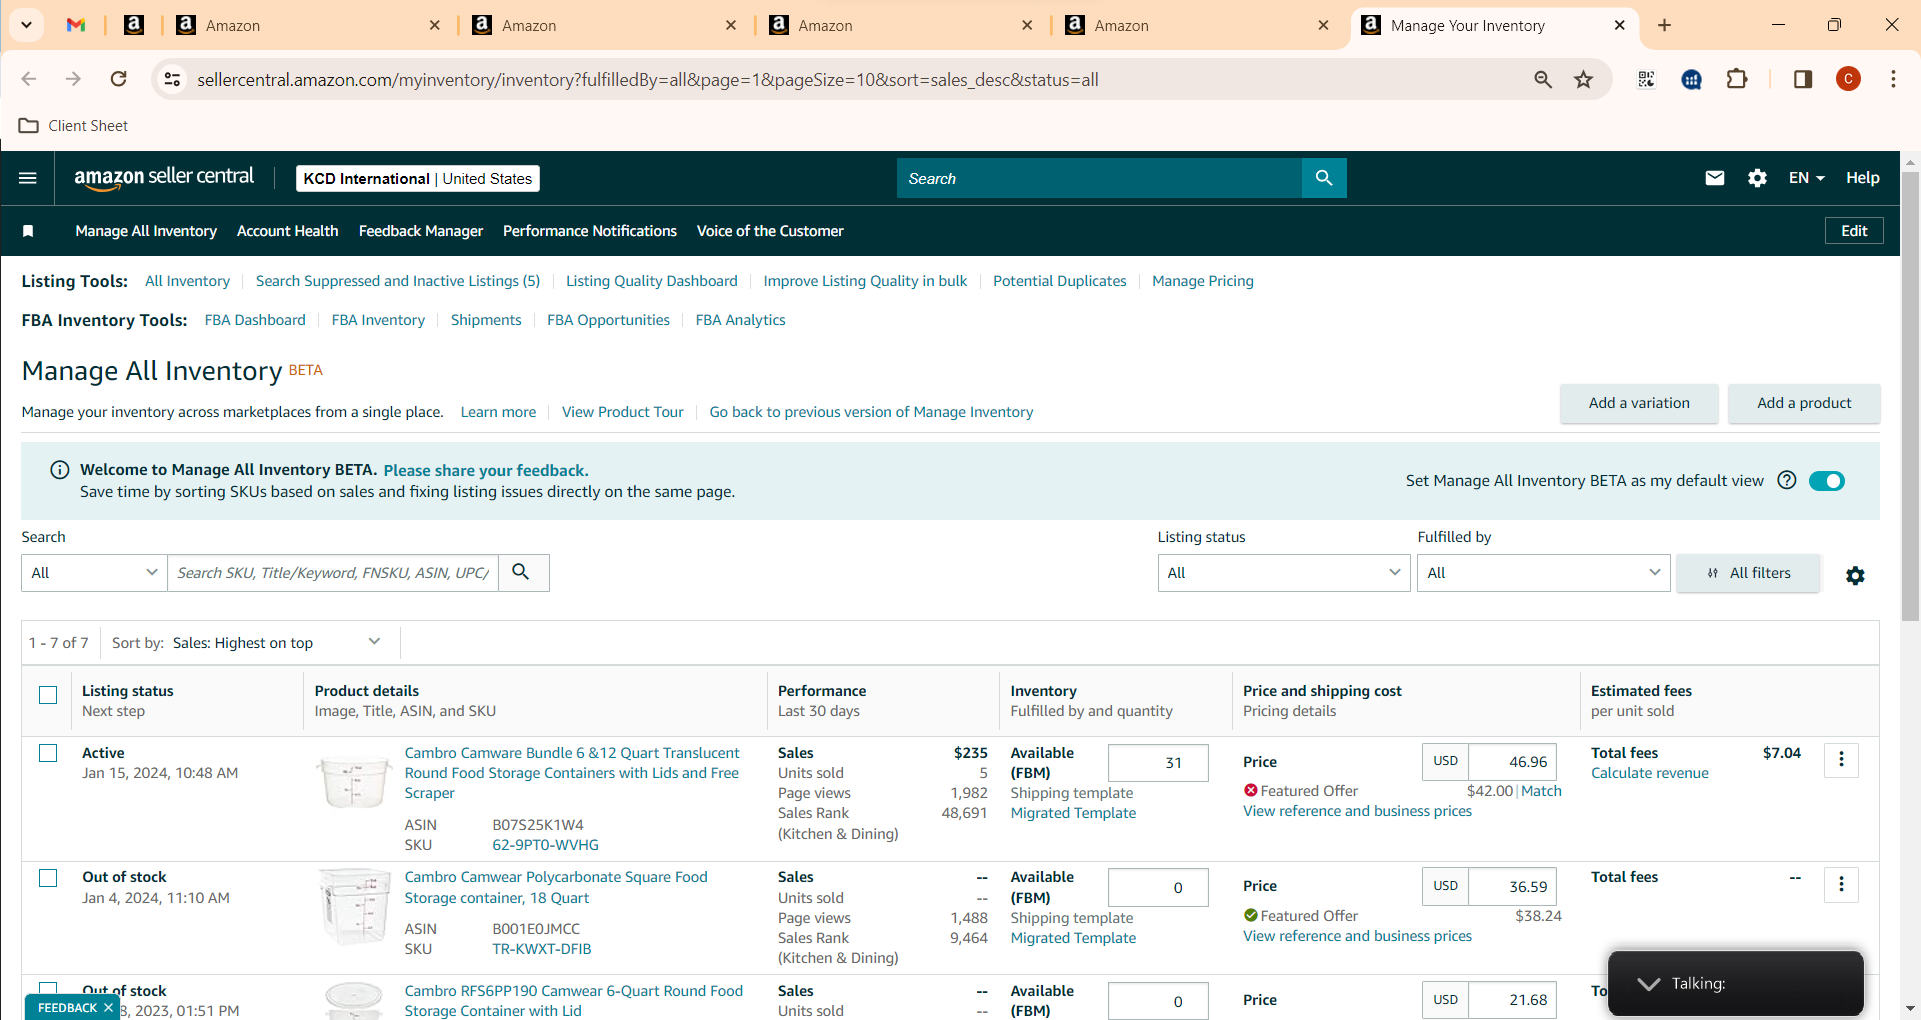Click the Add a product button
The image size is (1921, 1020).
1804,403
